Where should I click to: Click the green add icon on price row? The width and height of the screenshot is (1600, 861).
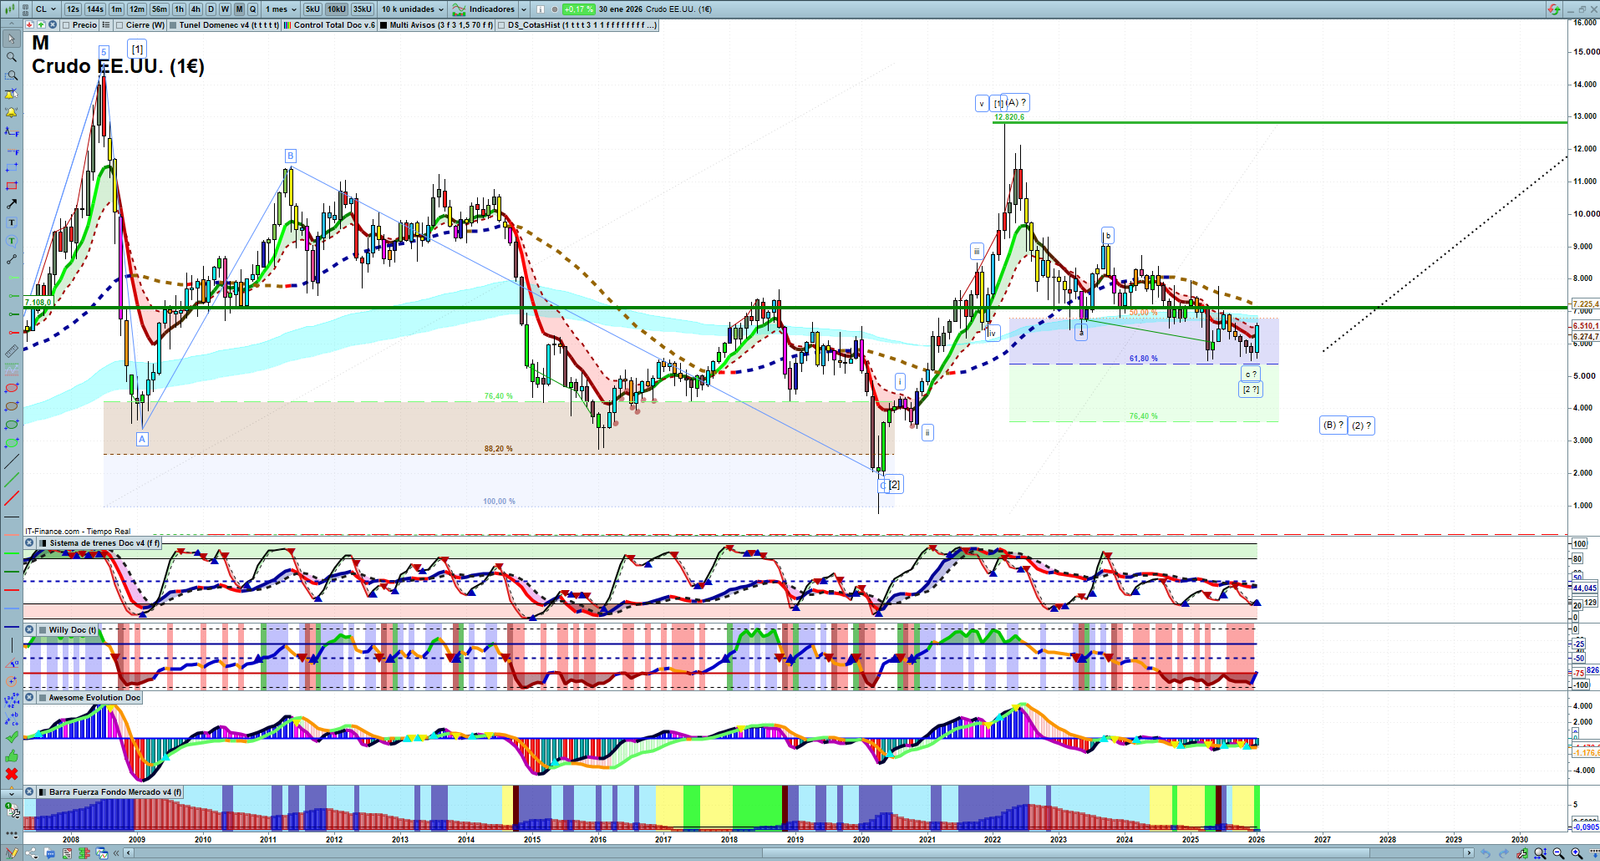coord(40,25)
